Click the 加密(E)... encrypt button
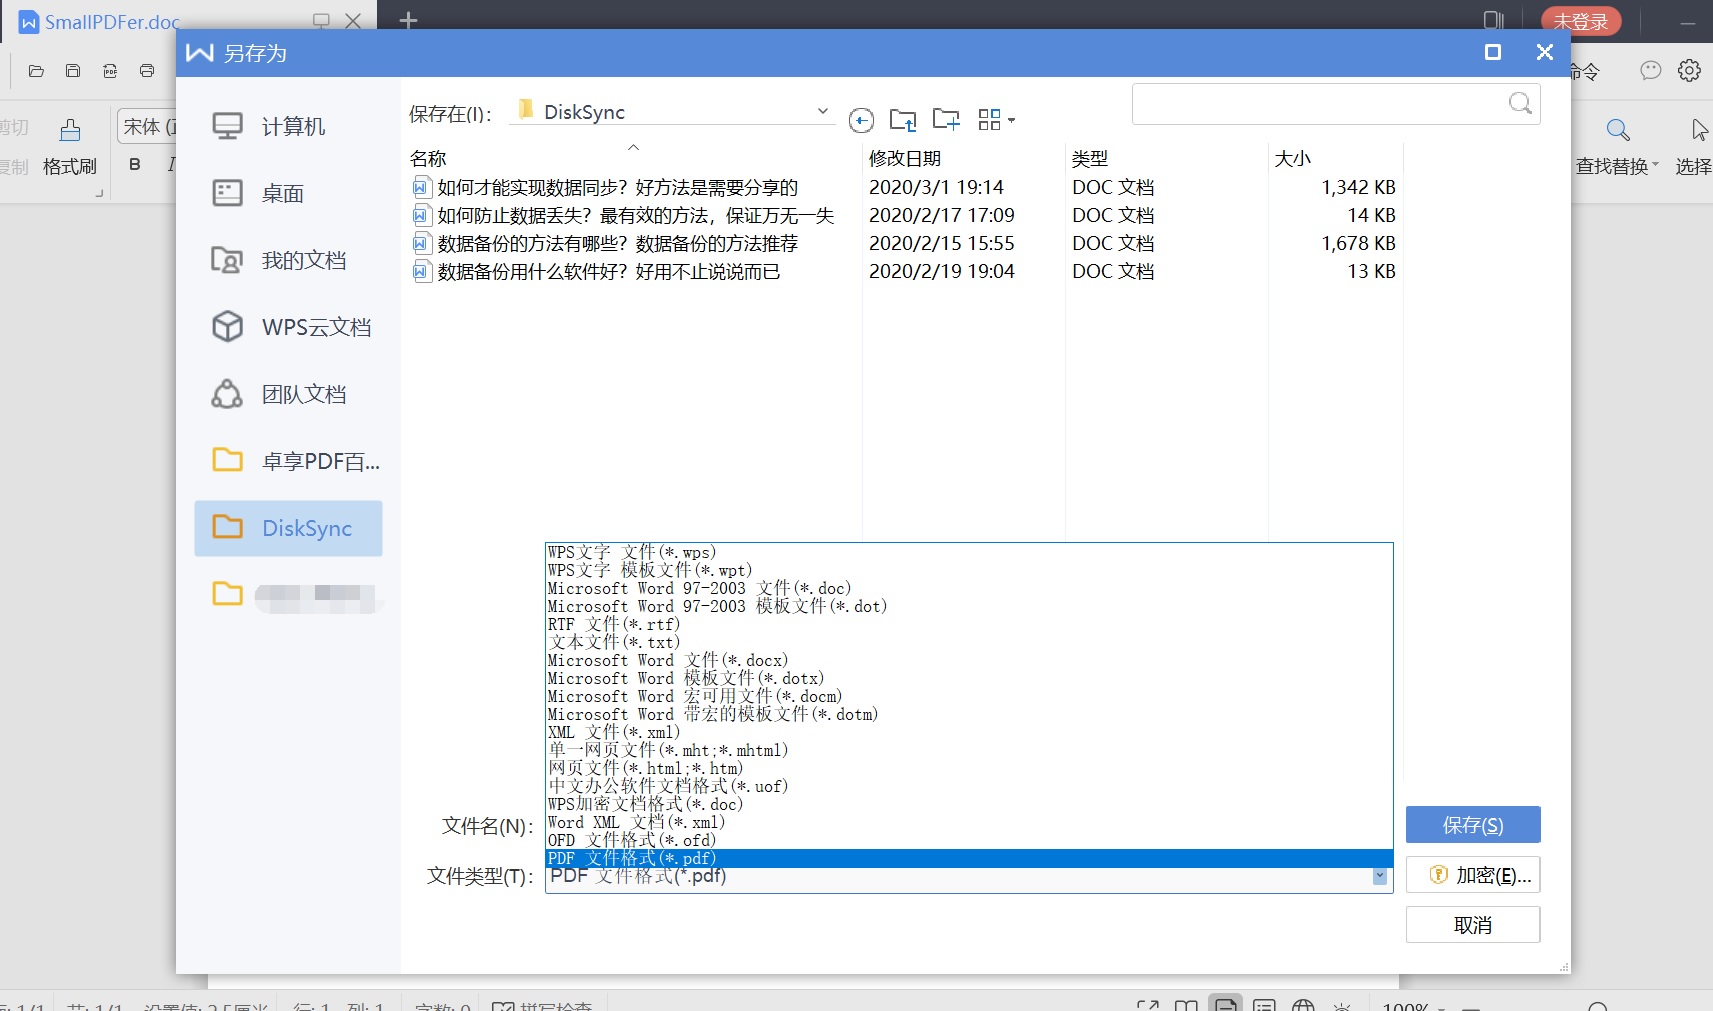 click(x=1473, y=875)
